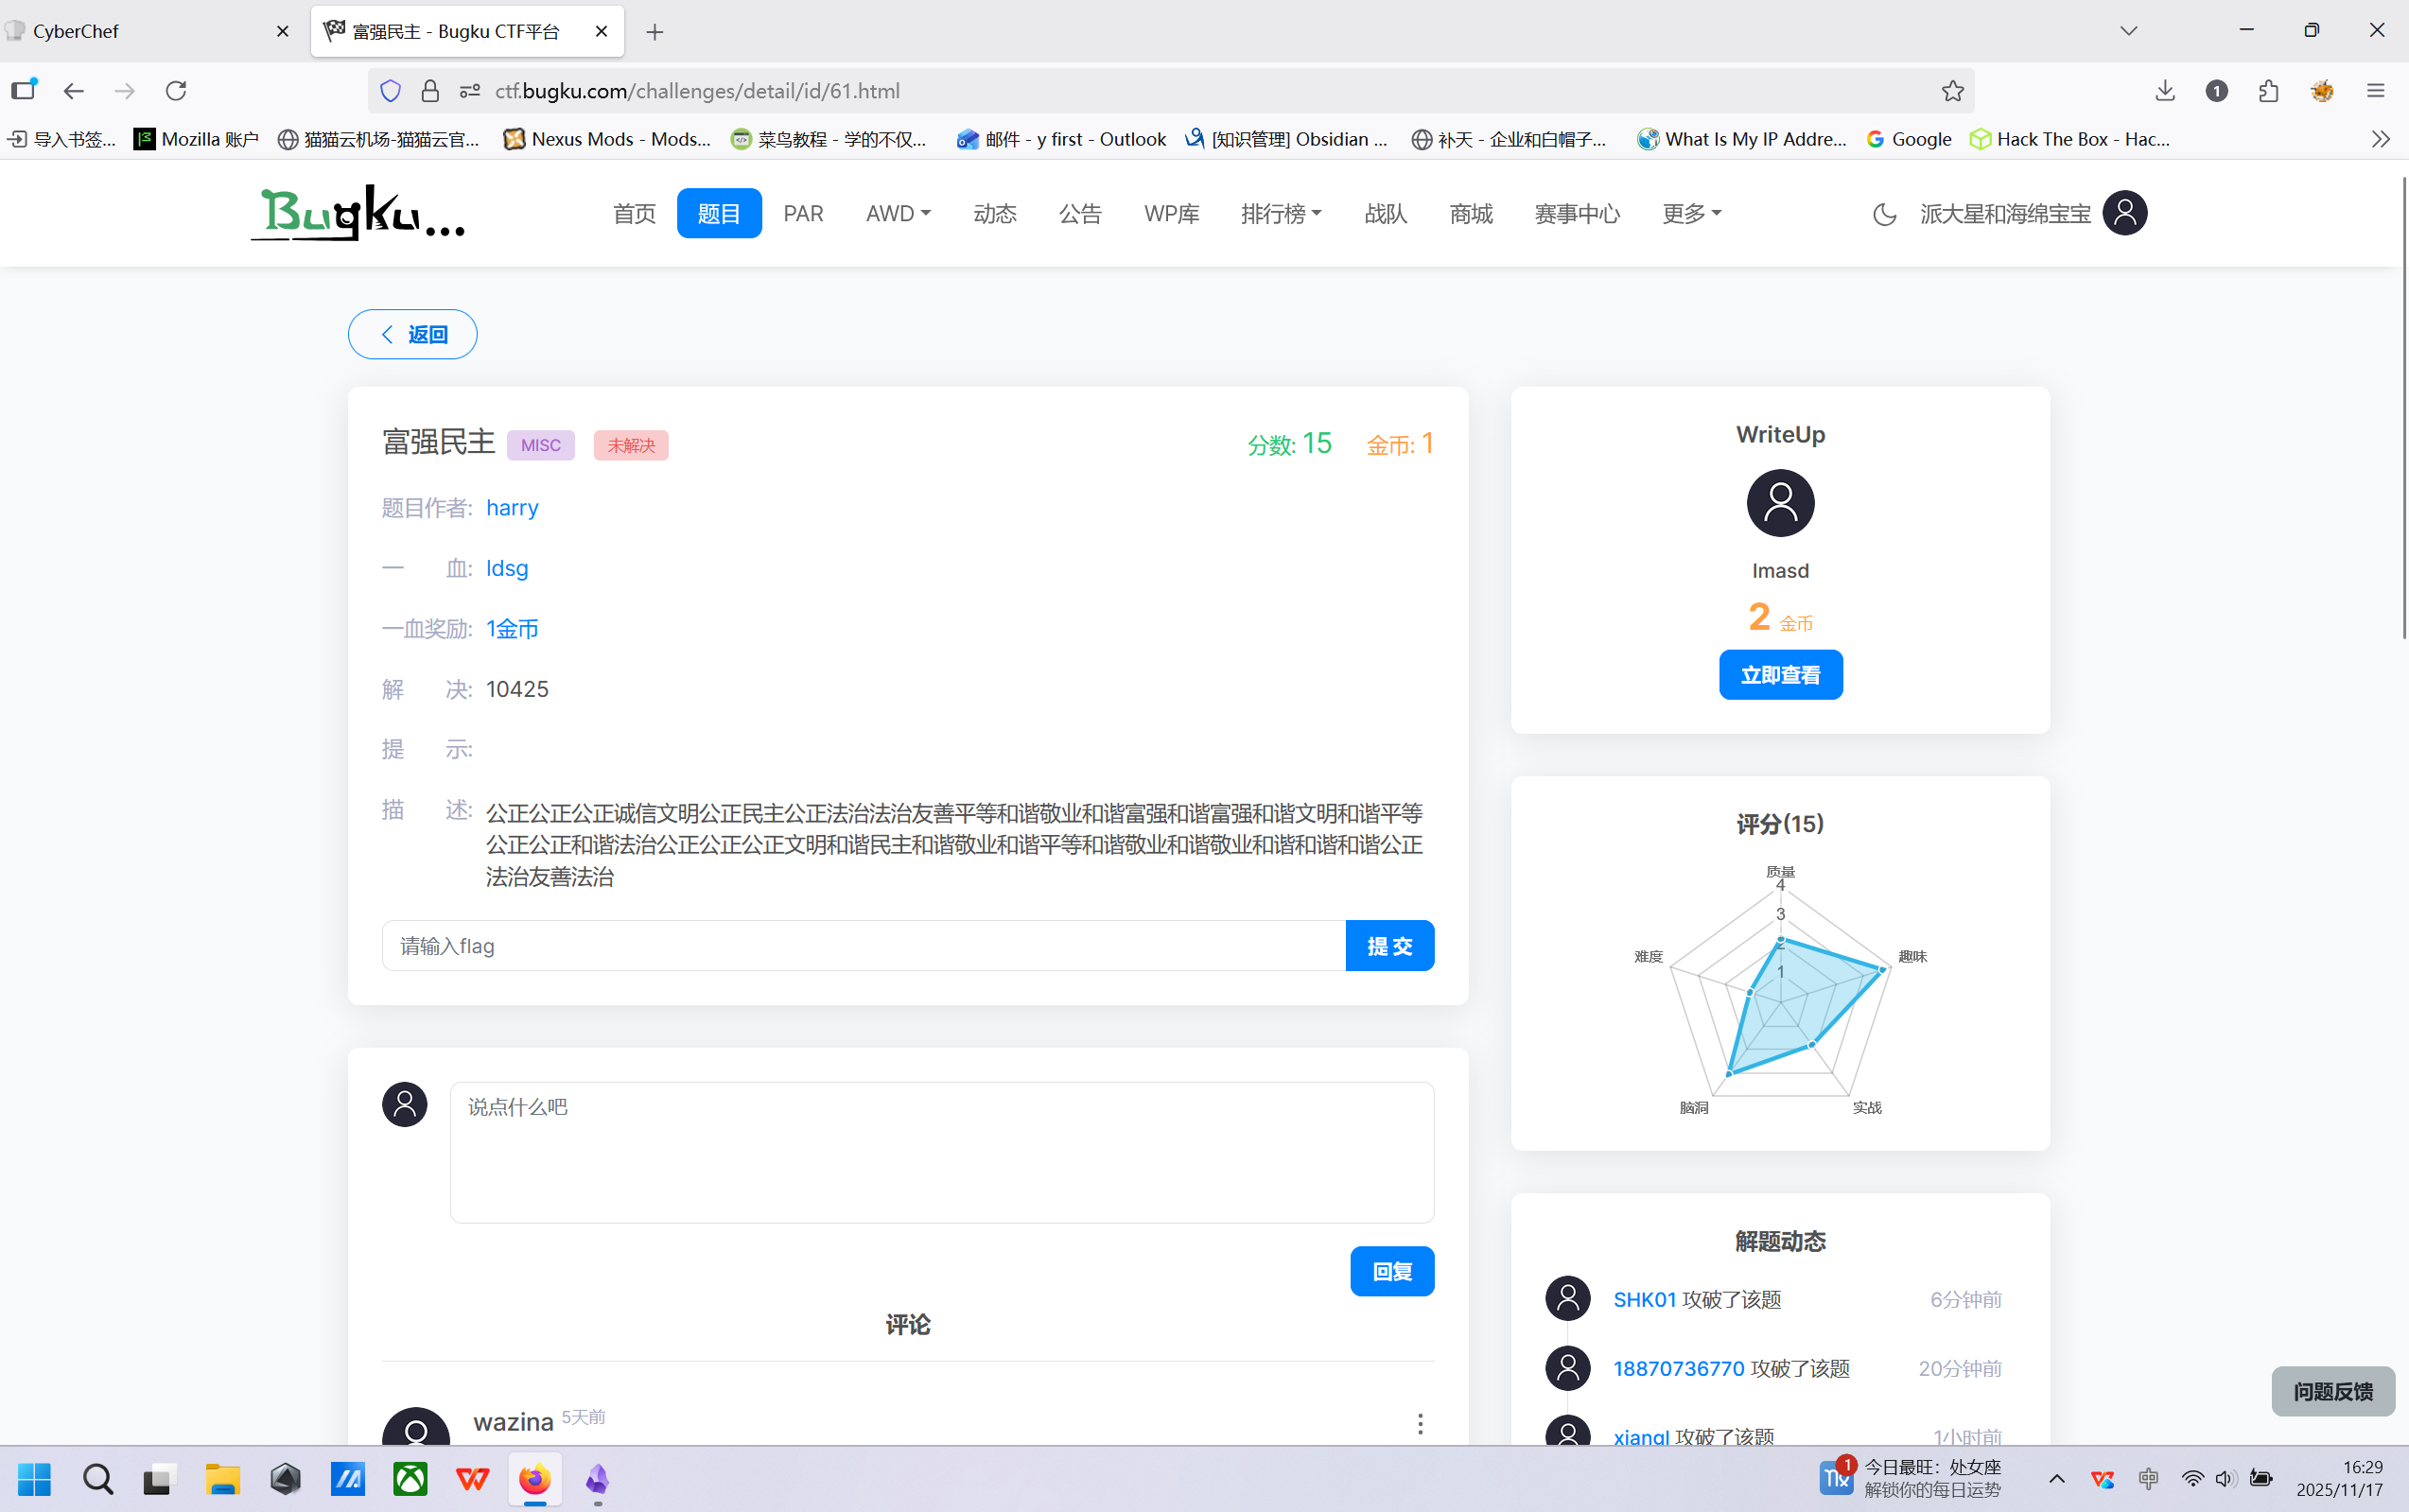The height and width of the screenshot is (1512, 2409).
Task: Click the flag input field
Action: tap(860, 944)
